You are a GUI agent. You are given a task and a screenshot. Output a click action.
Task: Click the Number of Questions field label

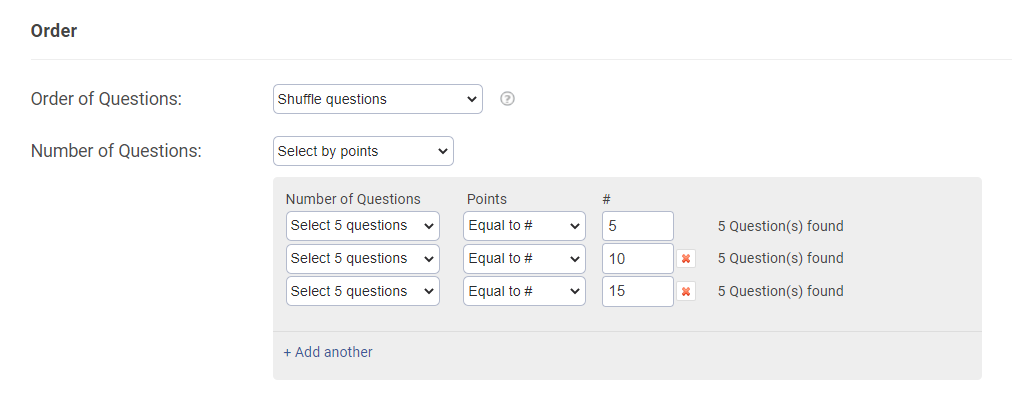[116, 151]
